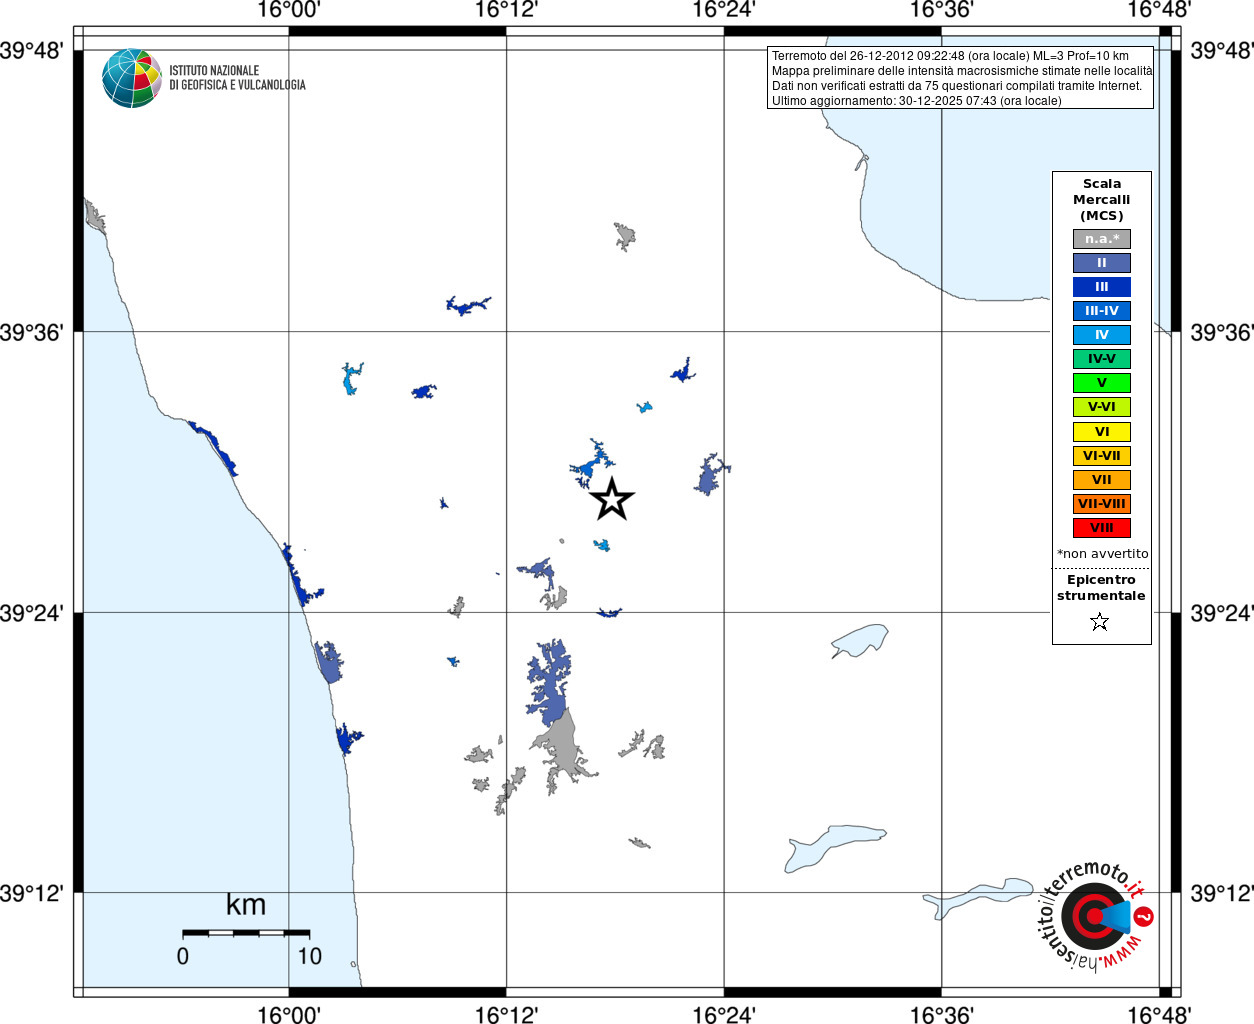
Task: Click the top 16°24' longitude label
Action: click(x=724, y=10)
